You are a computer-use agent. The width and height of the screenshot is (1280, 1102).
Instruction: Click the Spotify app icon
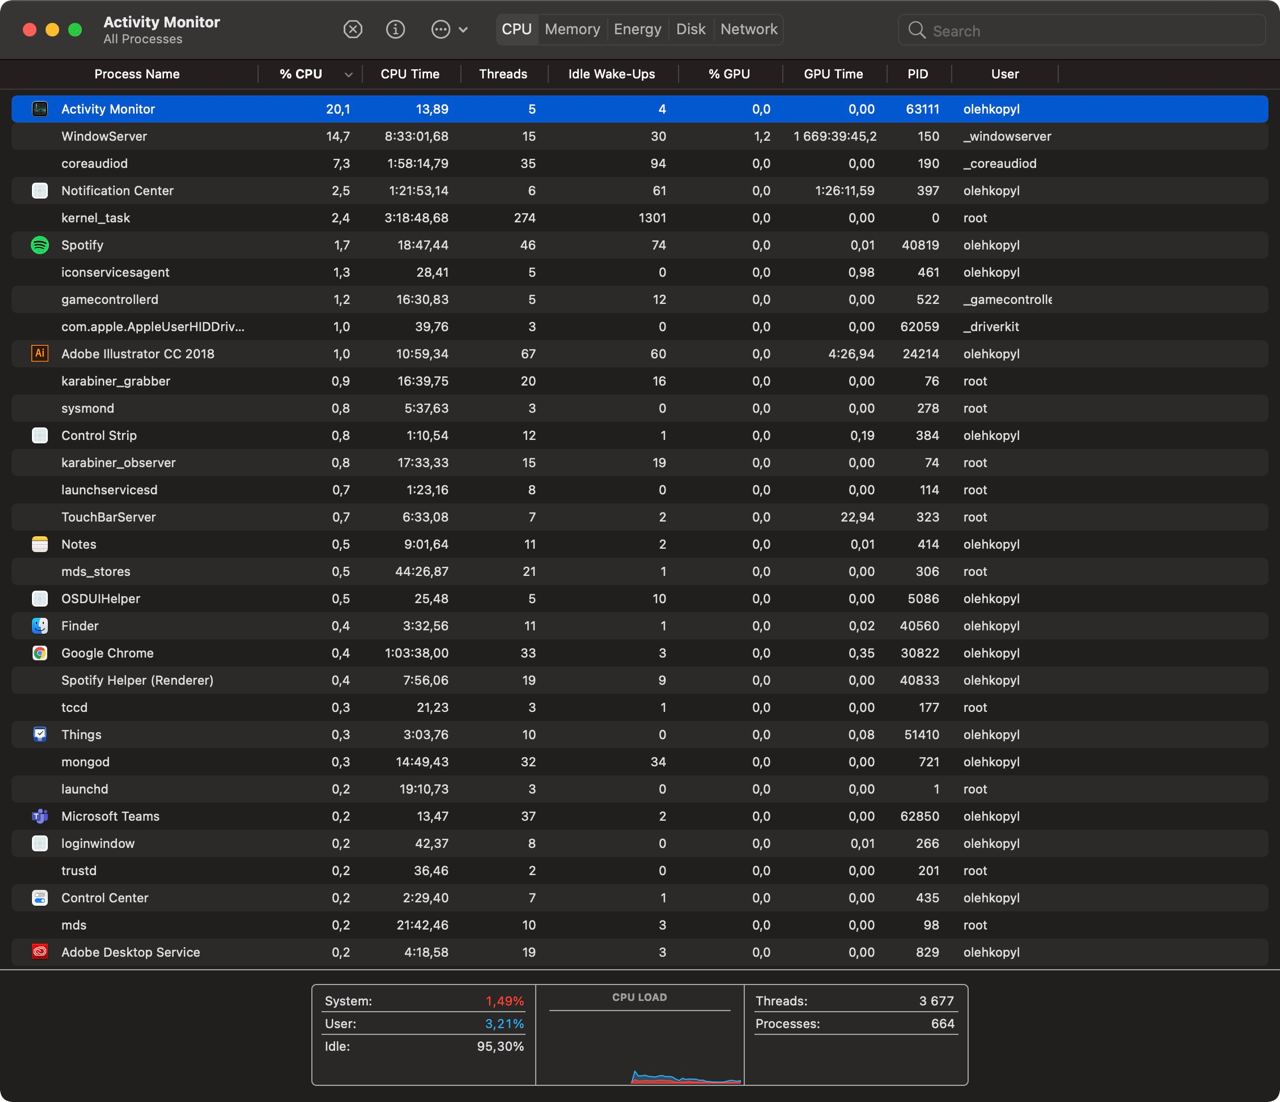click(x=40, y=245)
